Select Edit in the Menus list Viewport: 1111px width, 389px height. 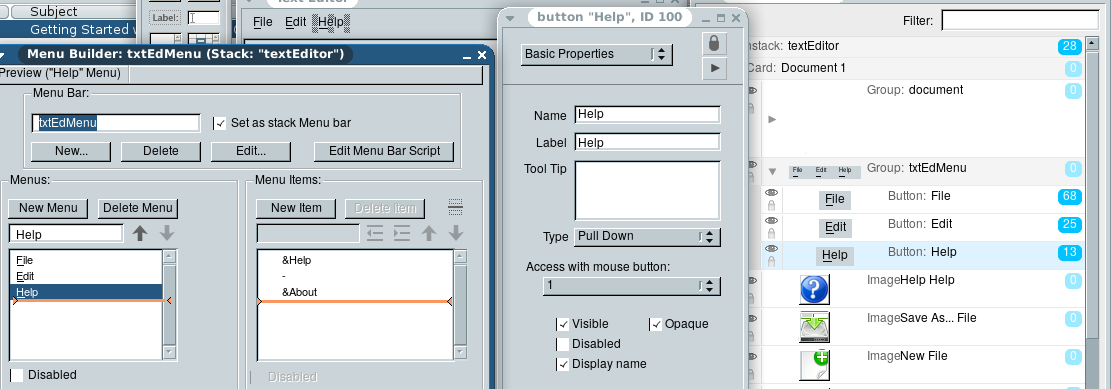(x=86, y=276)
